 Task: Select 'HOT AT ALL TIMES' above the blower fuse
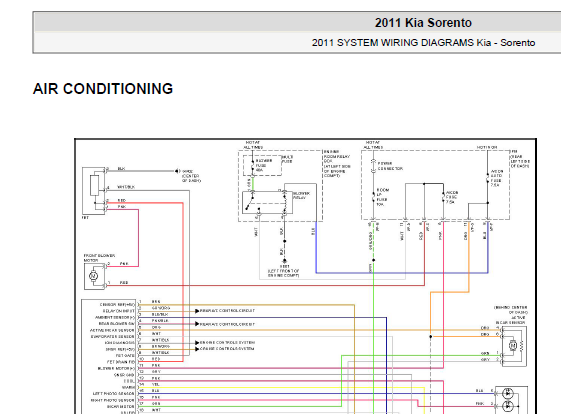[x=253, y=145]
